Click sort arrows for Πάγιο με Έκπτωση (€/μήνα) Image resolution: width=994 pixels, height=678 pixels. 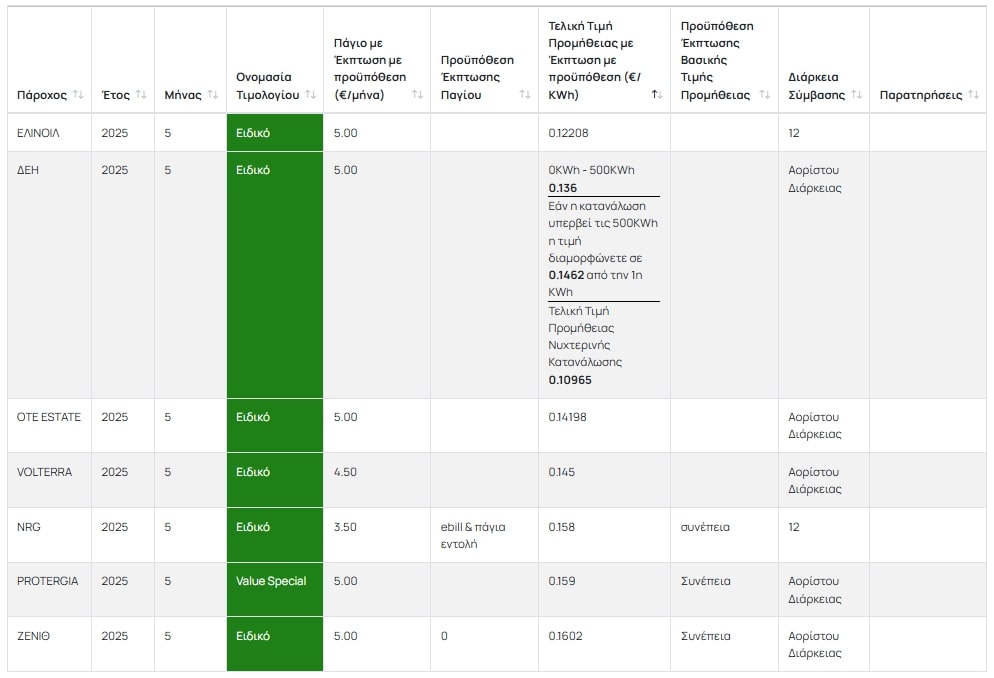tap(418, 95)
